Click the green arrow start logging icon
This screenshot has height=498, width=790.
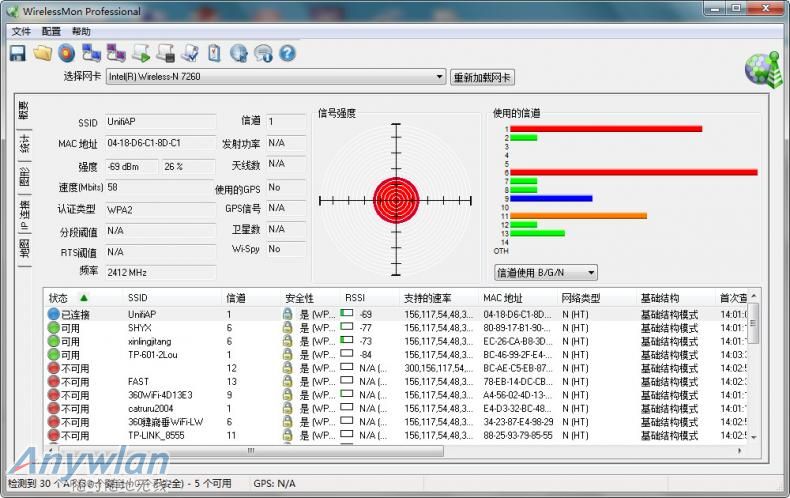141,53
